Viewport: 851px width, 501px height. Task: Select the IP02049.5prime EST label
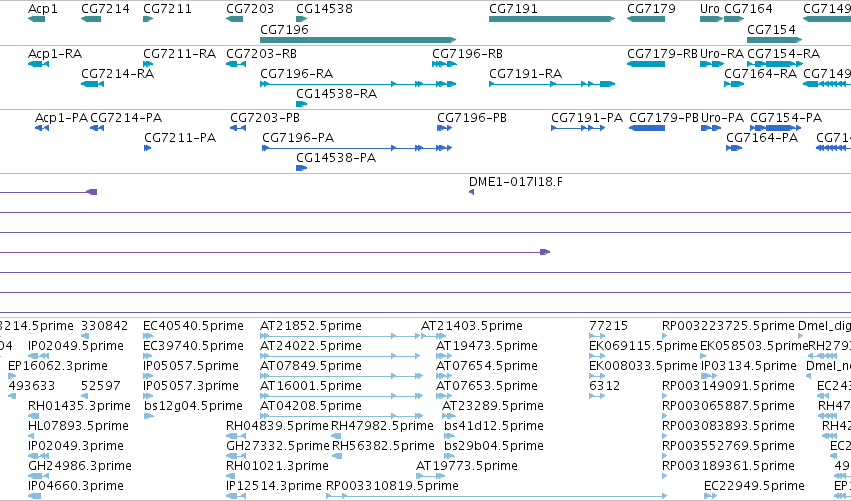[x=76, y=346]
